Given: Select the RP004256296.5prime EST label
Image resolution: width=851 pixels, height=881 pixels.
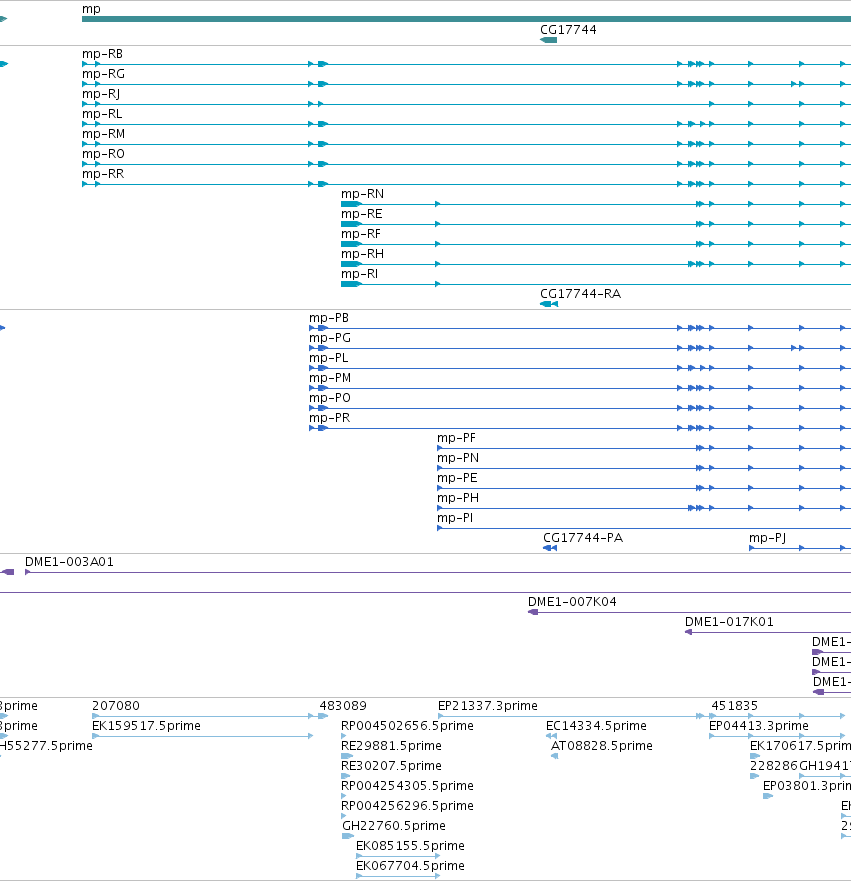Looking at the screenshot, I should [x=407, y=806].
